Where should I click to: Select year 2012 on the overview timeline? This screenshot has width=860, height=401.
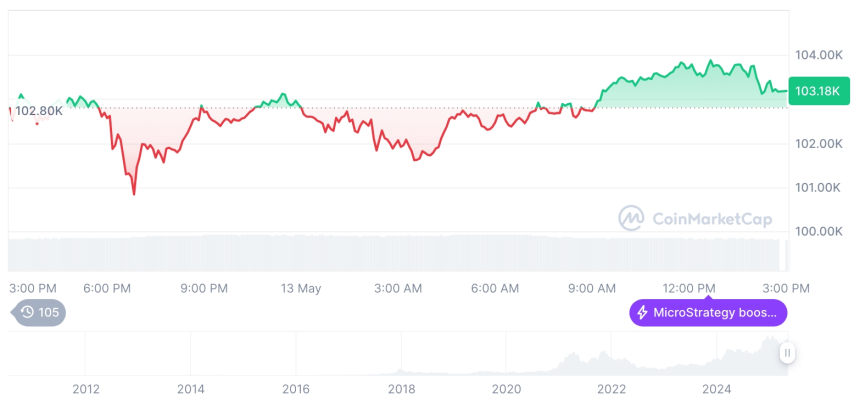click(85, 389)
